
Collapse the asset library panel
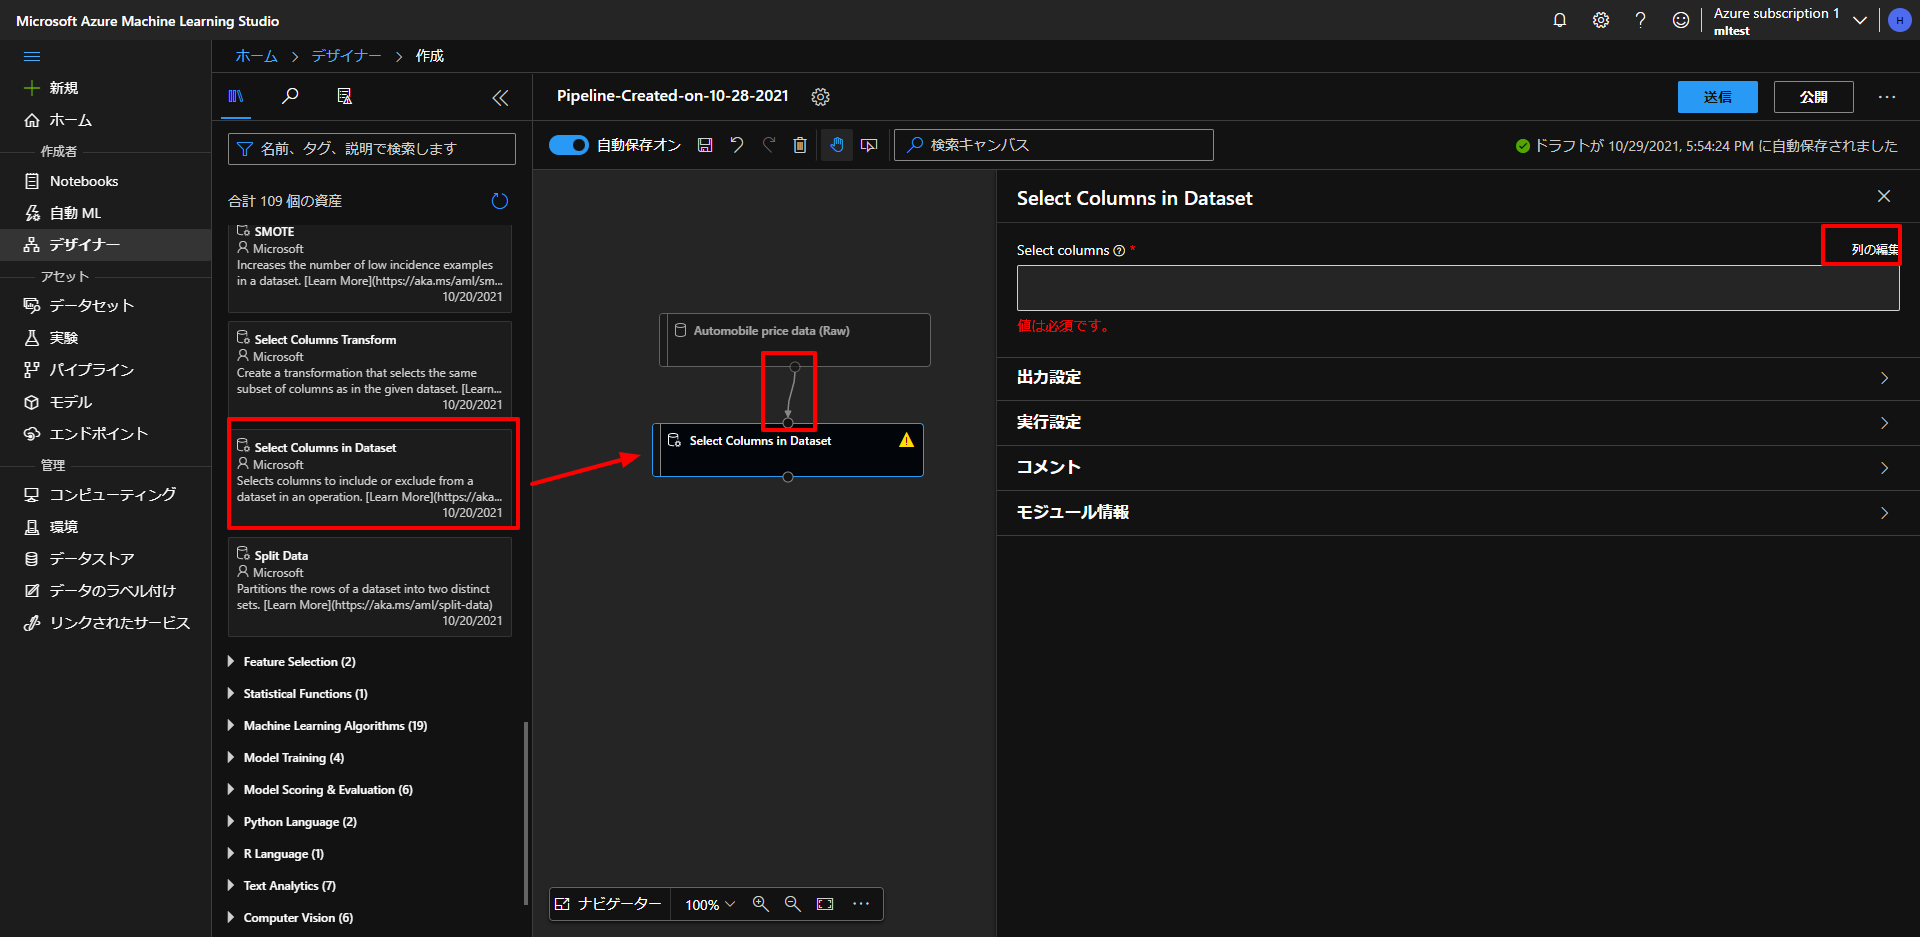pos(500,97)
